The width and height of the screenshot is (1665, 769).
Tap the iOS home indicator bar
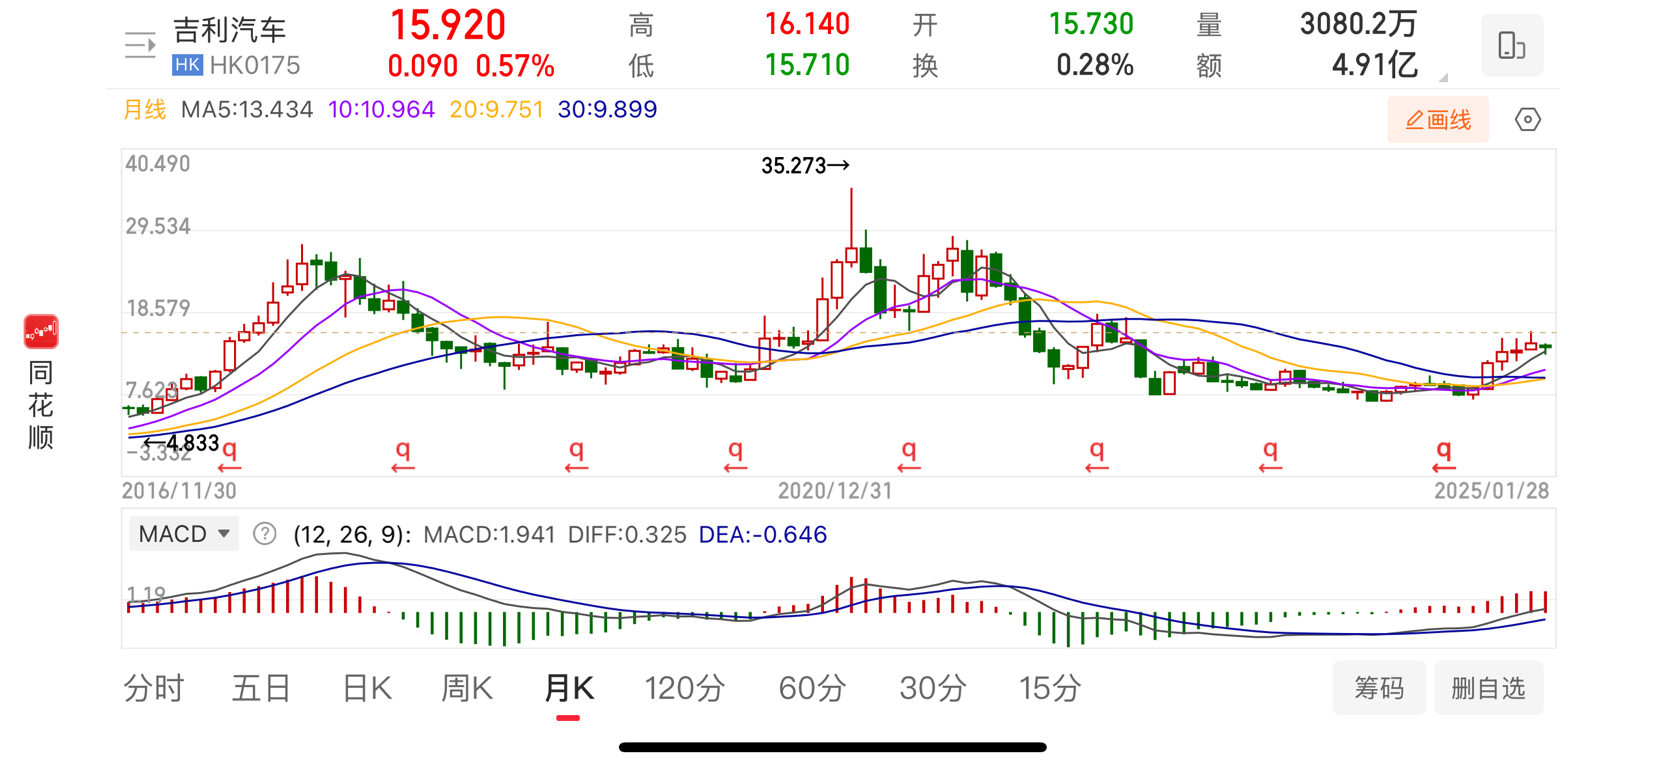[x=832, y=747]
